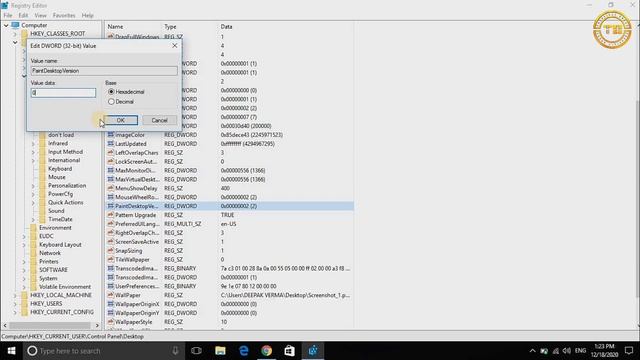Expand the HKEY_CLASSES_ROOT node
The image size is (640, 360).
[x=15, y=34]
